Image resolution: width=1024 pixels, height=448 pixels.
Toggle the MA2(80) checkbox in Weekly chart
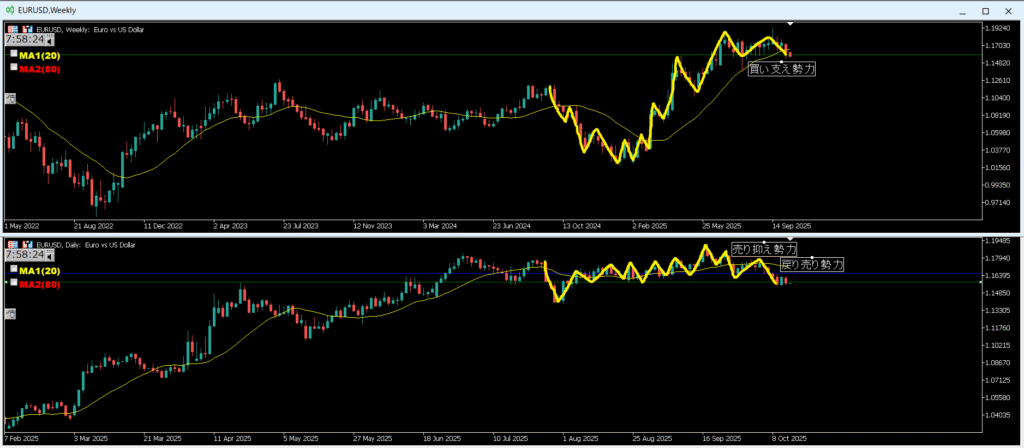pyautogui.click(x=14, y=67)
